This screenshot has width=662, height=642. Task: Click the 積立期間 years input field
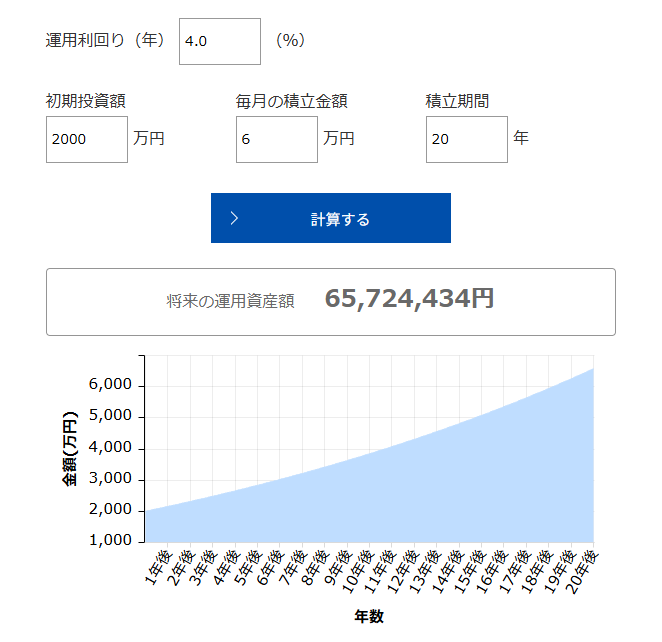pos(466,139)
